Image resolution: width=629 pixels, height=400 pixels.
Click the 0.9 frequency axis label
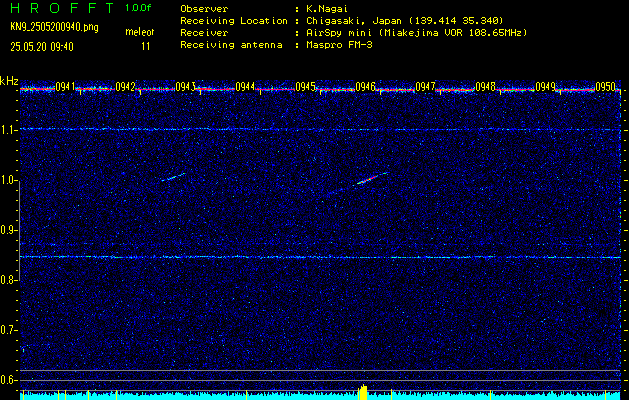tap(9, 230)
